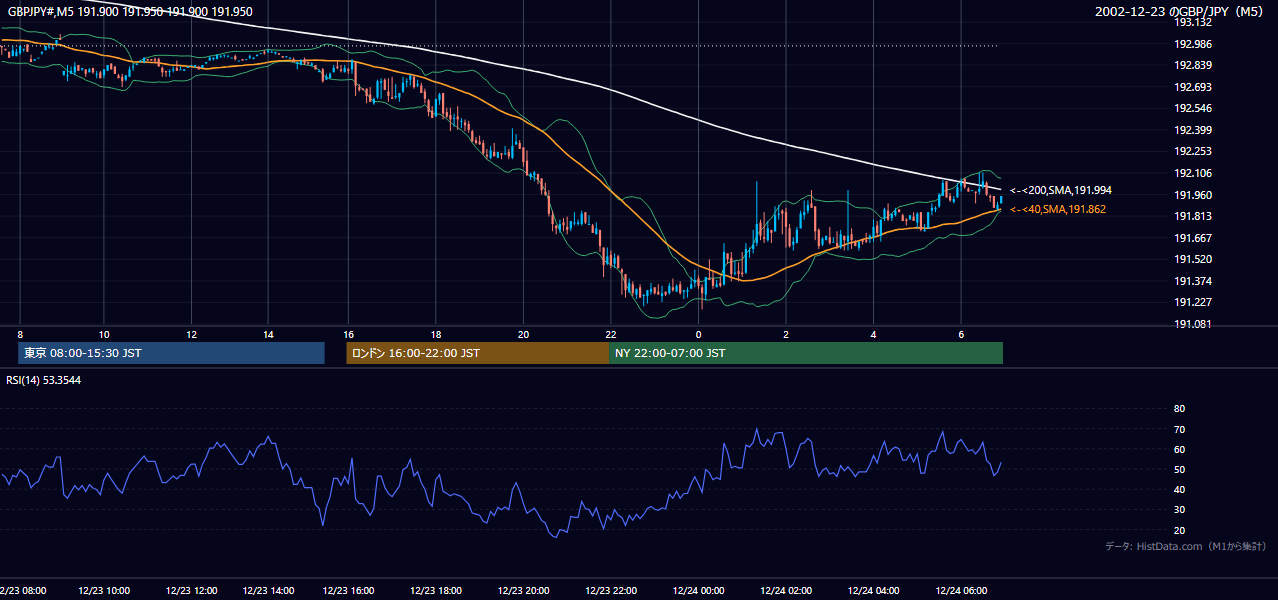Click the RSI scale value 50

pos(1179,469)
